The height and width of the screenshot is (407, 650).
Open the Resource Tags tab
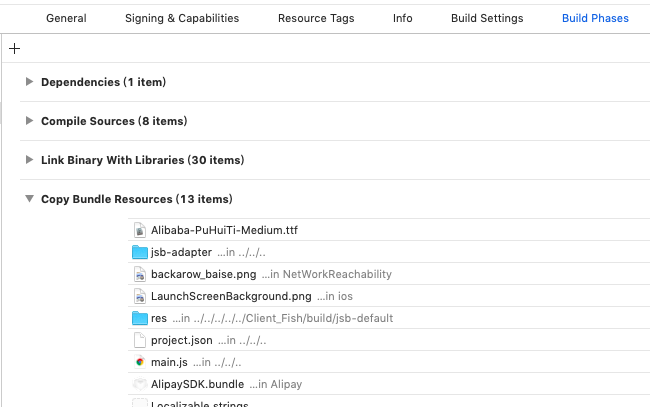315,18
